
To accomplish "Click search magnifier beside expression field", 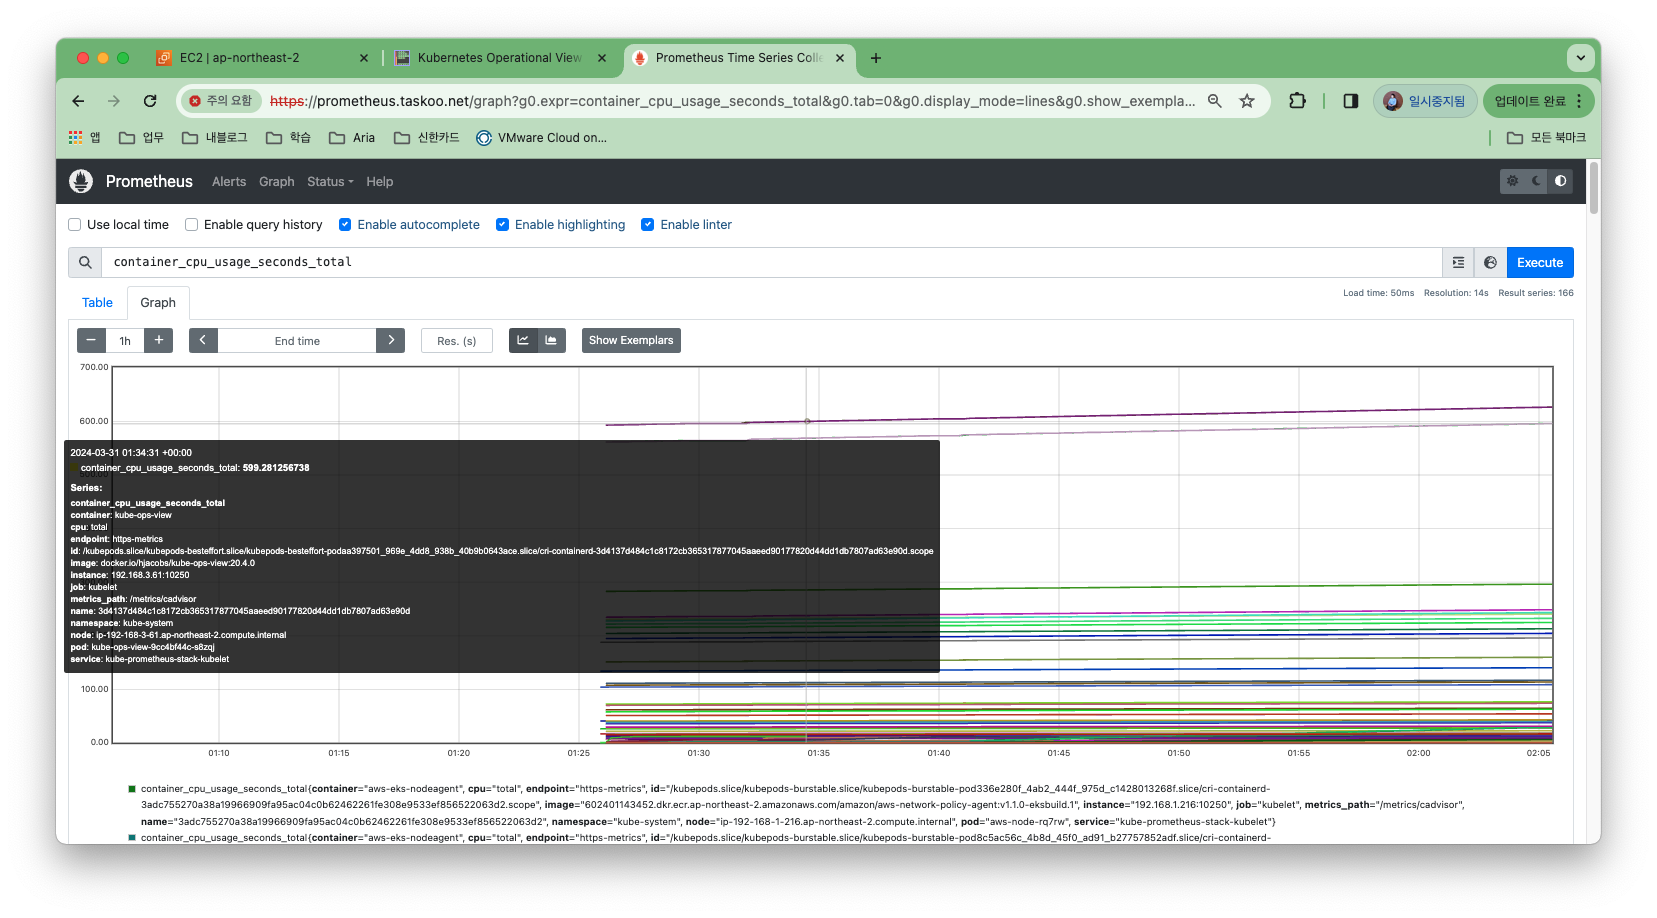I will click(85, 262).
